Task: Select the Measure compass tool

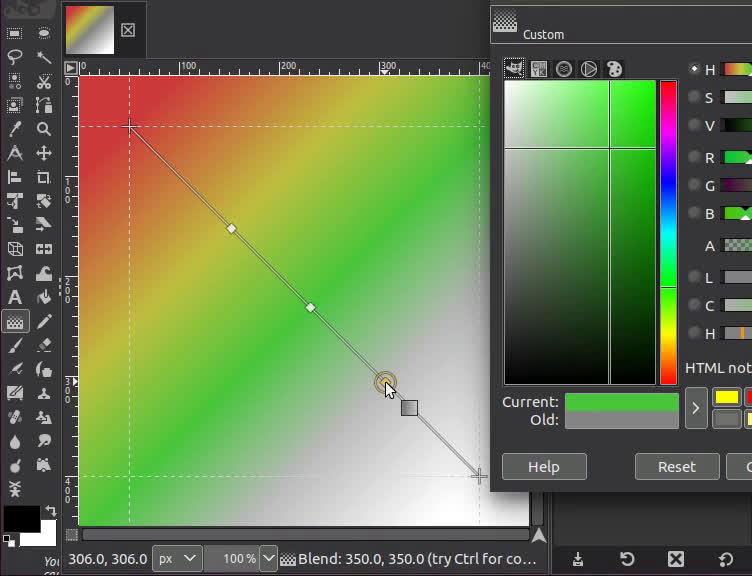Action: pyautogui.click(x=14, y=153)
